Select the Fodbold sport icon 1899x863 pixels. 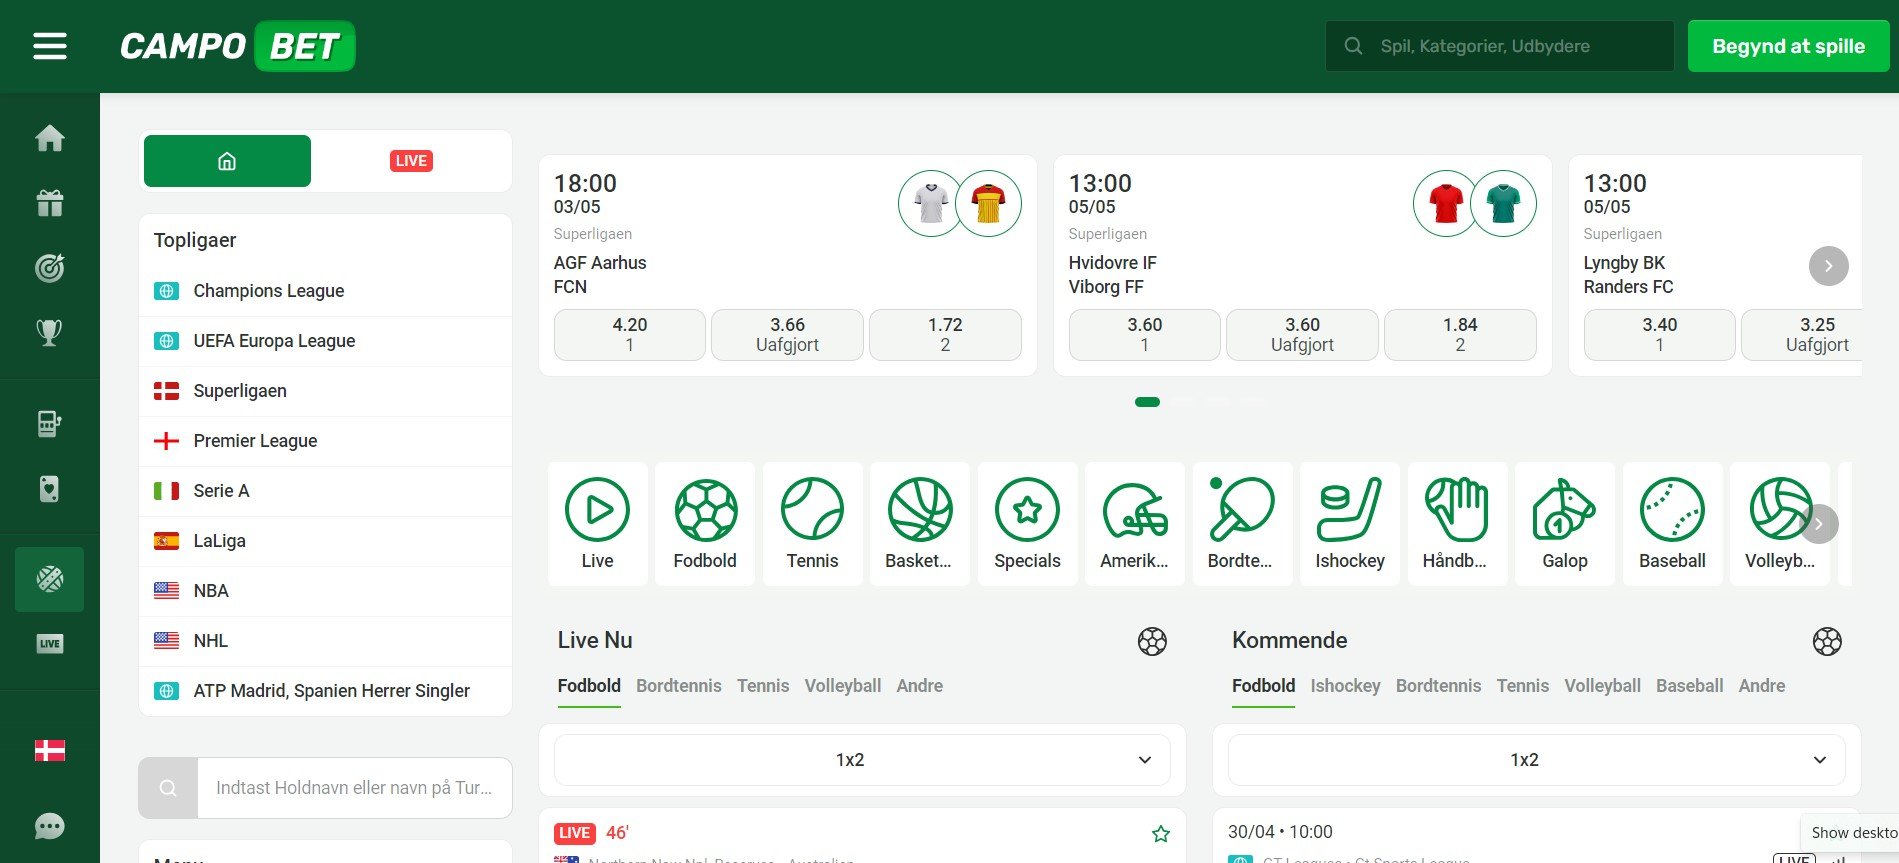click(x=704, y=523)
